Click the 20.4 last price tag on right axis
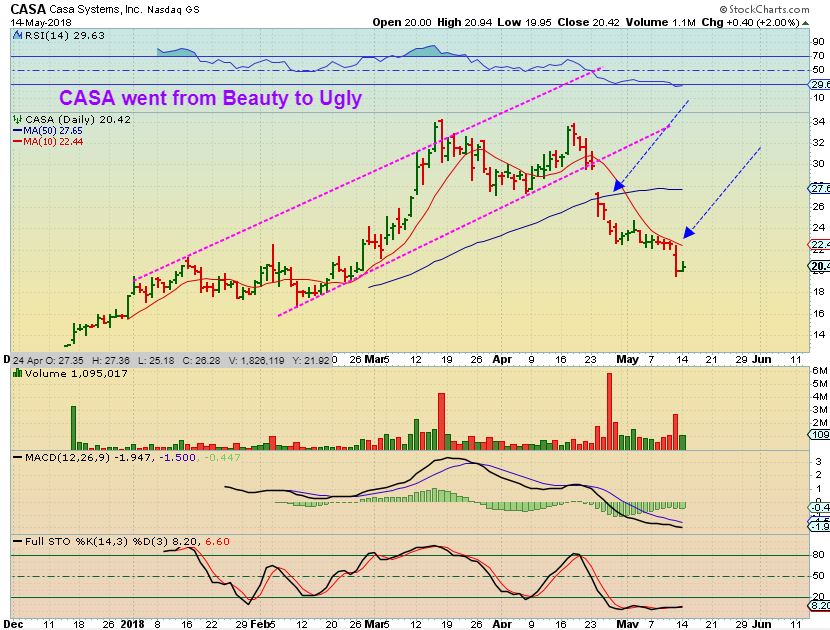The height and width of the screenshot is (630, 830). 819,266
